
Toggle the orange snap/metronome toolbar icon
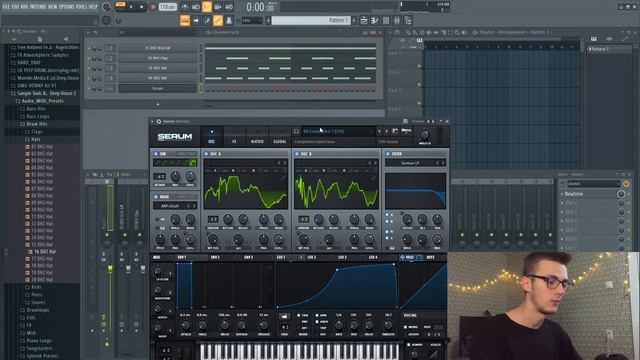(x=207, y=7)
